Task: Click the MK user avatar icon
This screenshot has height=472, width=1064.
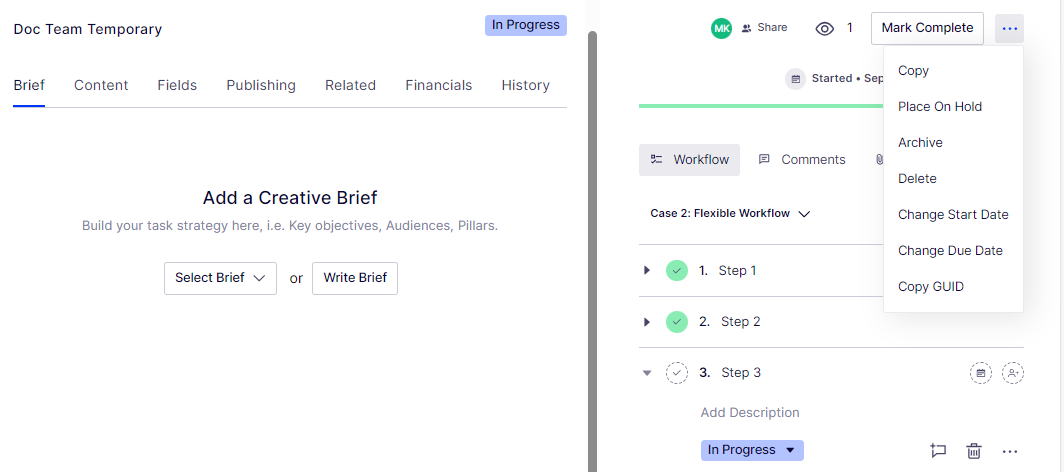Action: (721, 28)
